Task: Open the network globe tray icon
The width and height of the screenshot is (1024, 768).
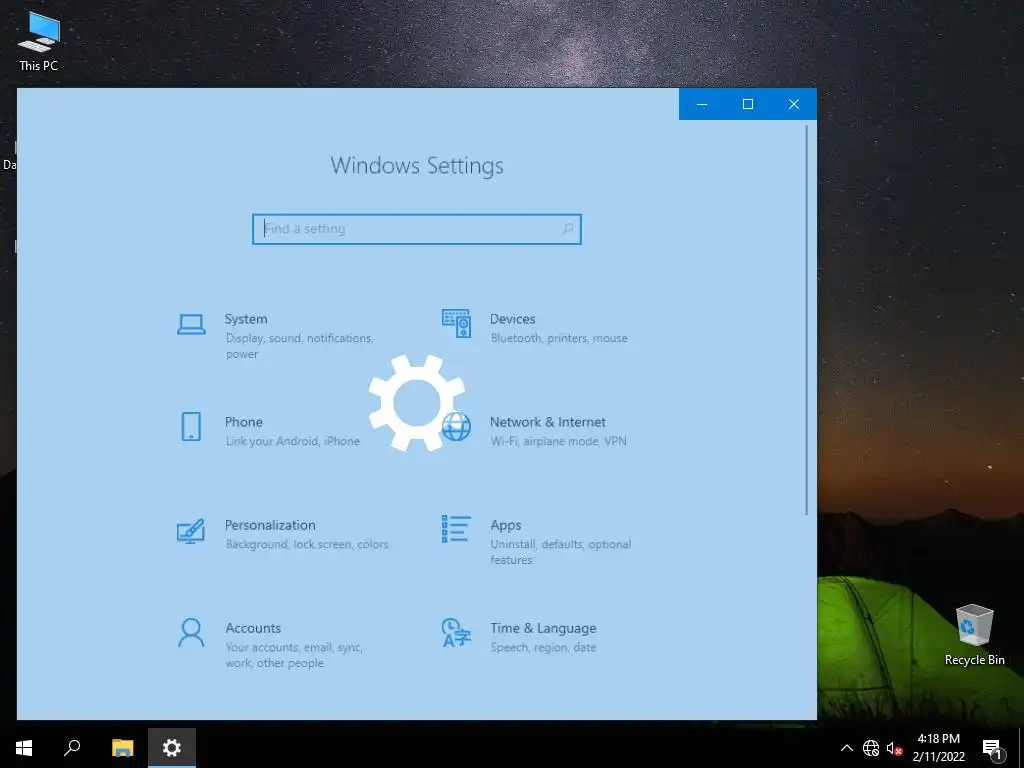Action: (871, 748)
